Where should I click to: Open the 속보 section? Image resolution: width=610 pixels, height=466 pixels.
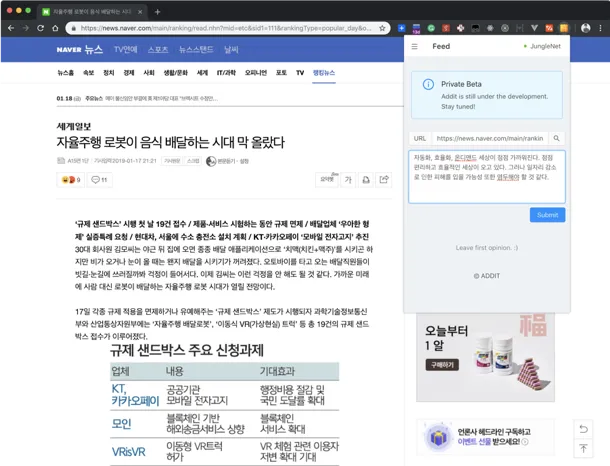pyautogui.click(x=89, y=73)
